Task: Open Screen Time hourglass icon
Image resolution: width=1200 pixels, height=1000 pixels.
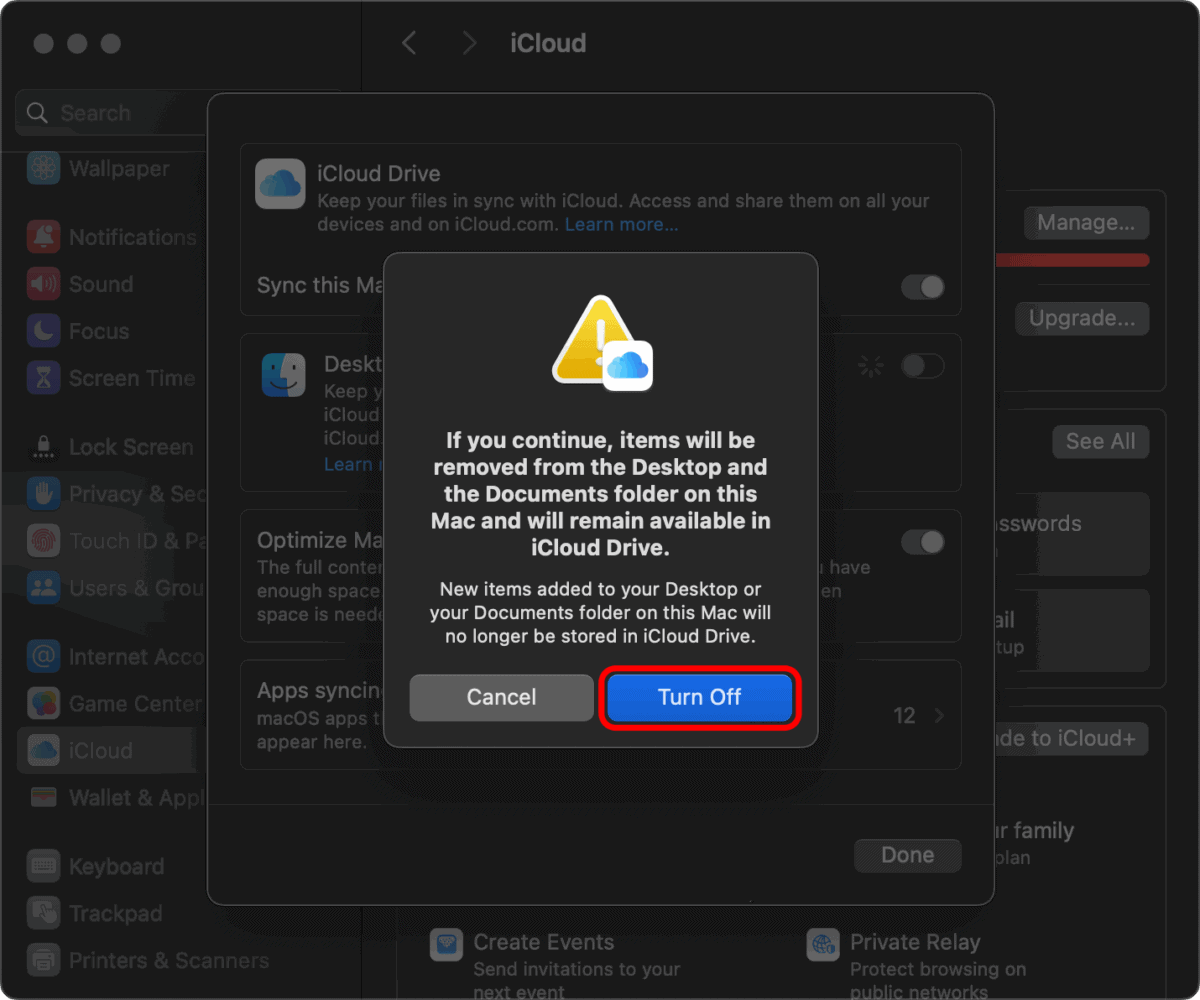Action: [43, 378]
